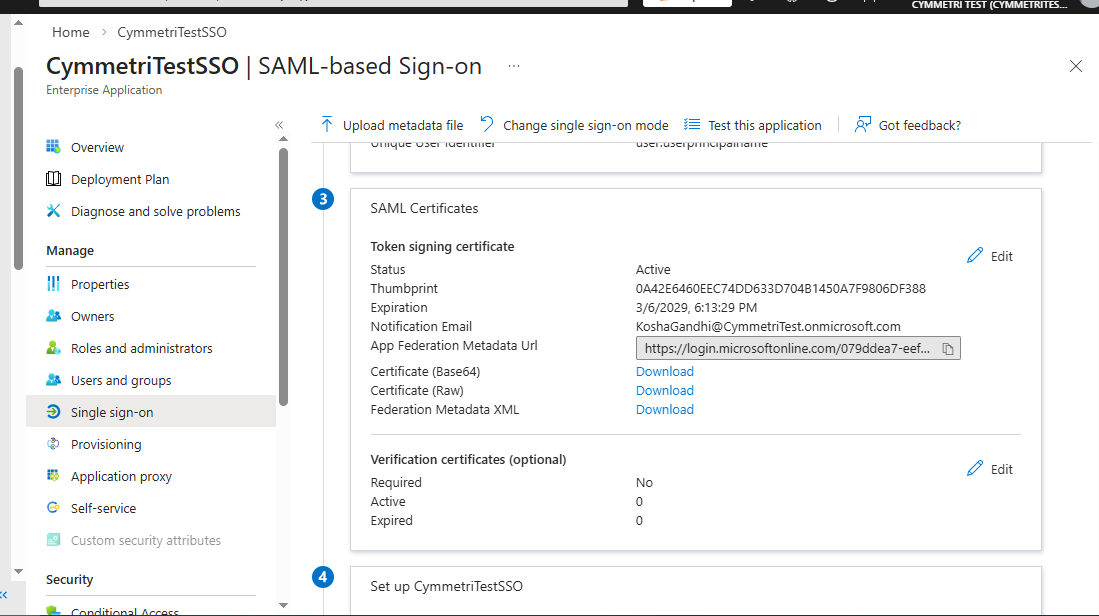Edit the Verification certificates section
The height and width of the screenshot is (616, 1099).
coord(990,469)
